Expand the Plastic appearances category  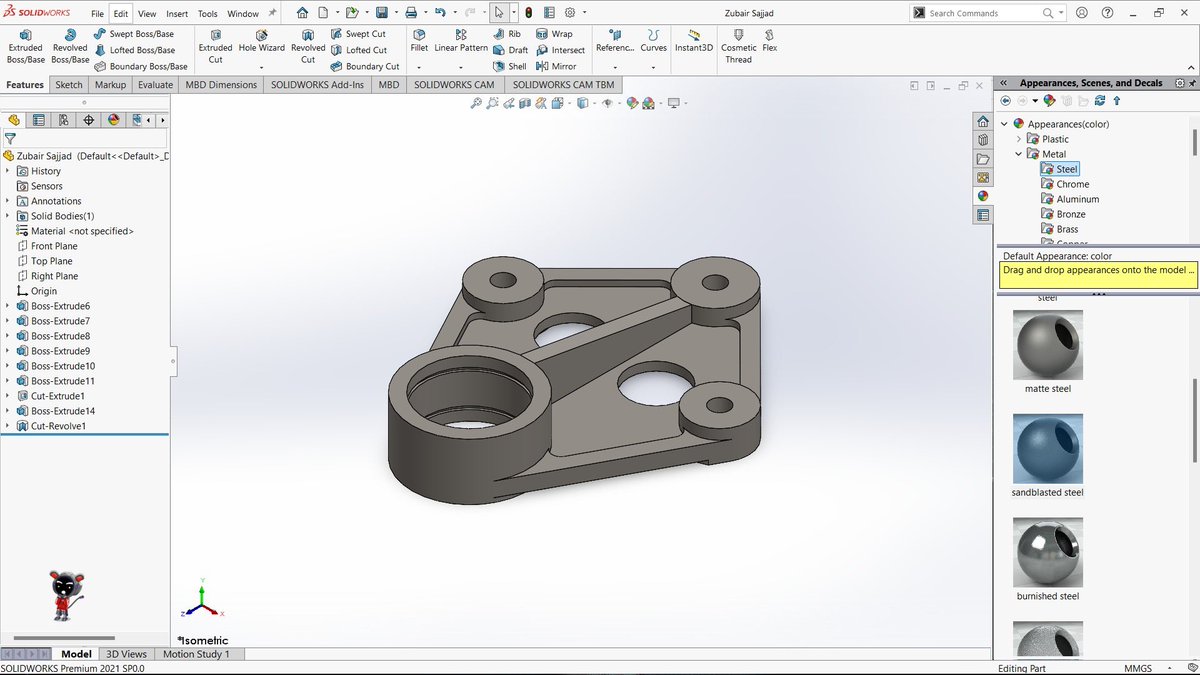pyautogui.click(x=1019, y=139)
